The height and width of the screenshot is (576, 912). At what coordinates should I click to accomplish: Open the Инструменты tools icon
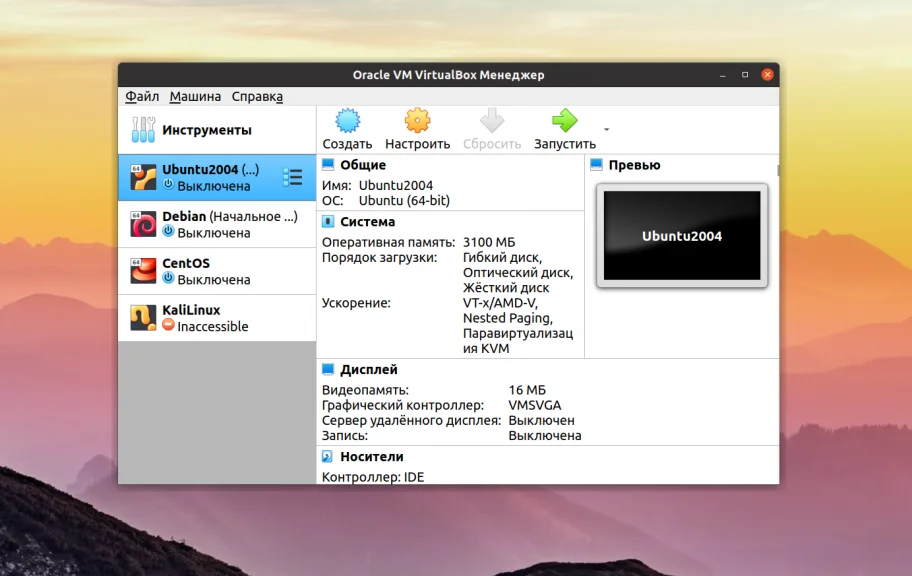143,130
